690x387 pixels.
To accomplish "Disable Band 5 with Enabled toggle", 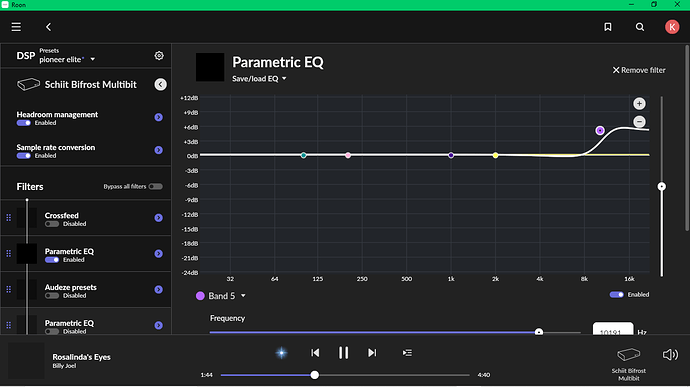I will 617,295.
